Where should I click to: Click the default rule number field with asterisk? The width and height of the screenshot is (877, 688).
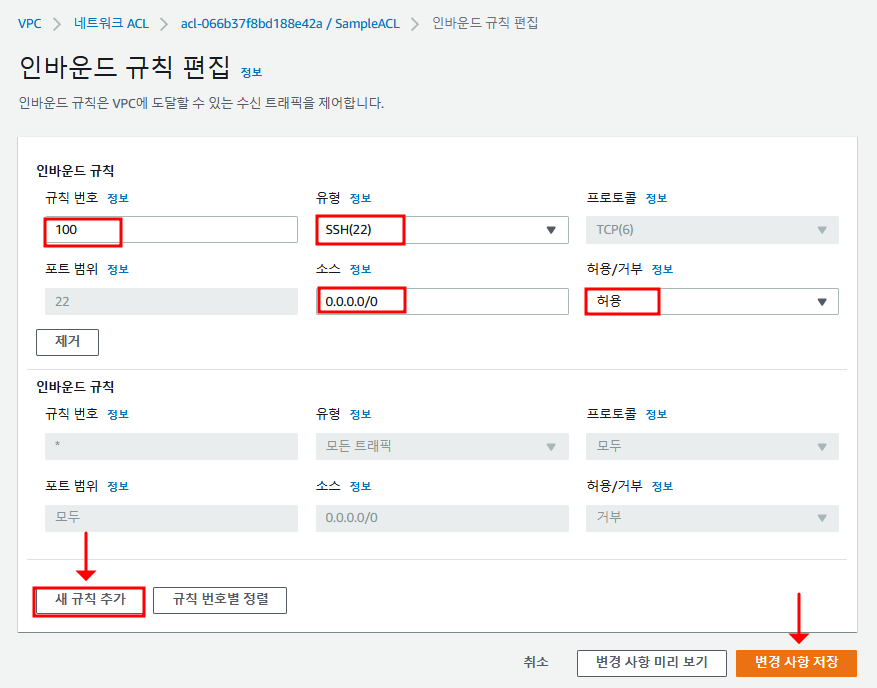[x=171, y=446]
